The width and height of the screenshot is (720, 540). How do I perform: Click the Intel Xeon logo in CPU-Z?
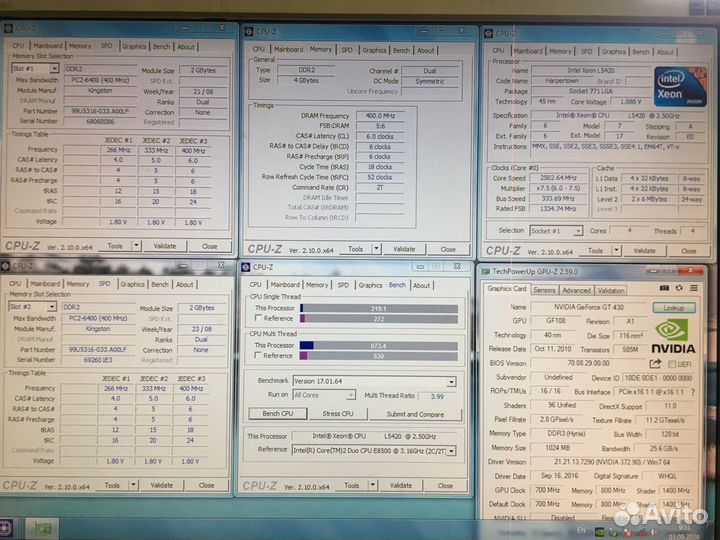[680, 86]
